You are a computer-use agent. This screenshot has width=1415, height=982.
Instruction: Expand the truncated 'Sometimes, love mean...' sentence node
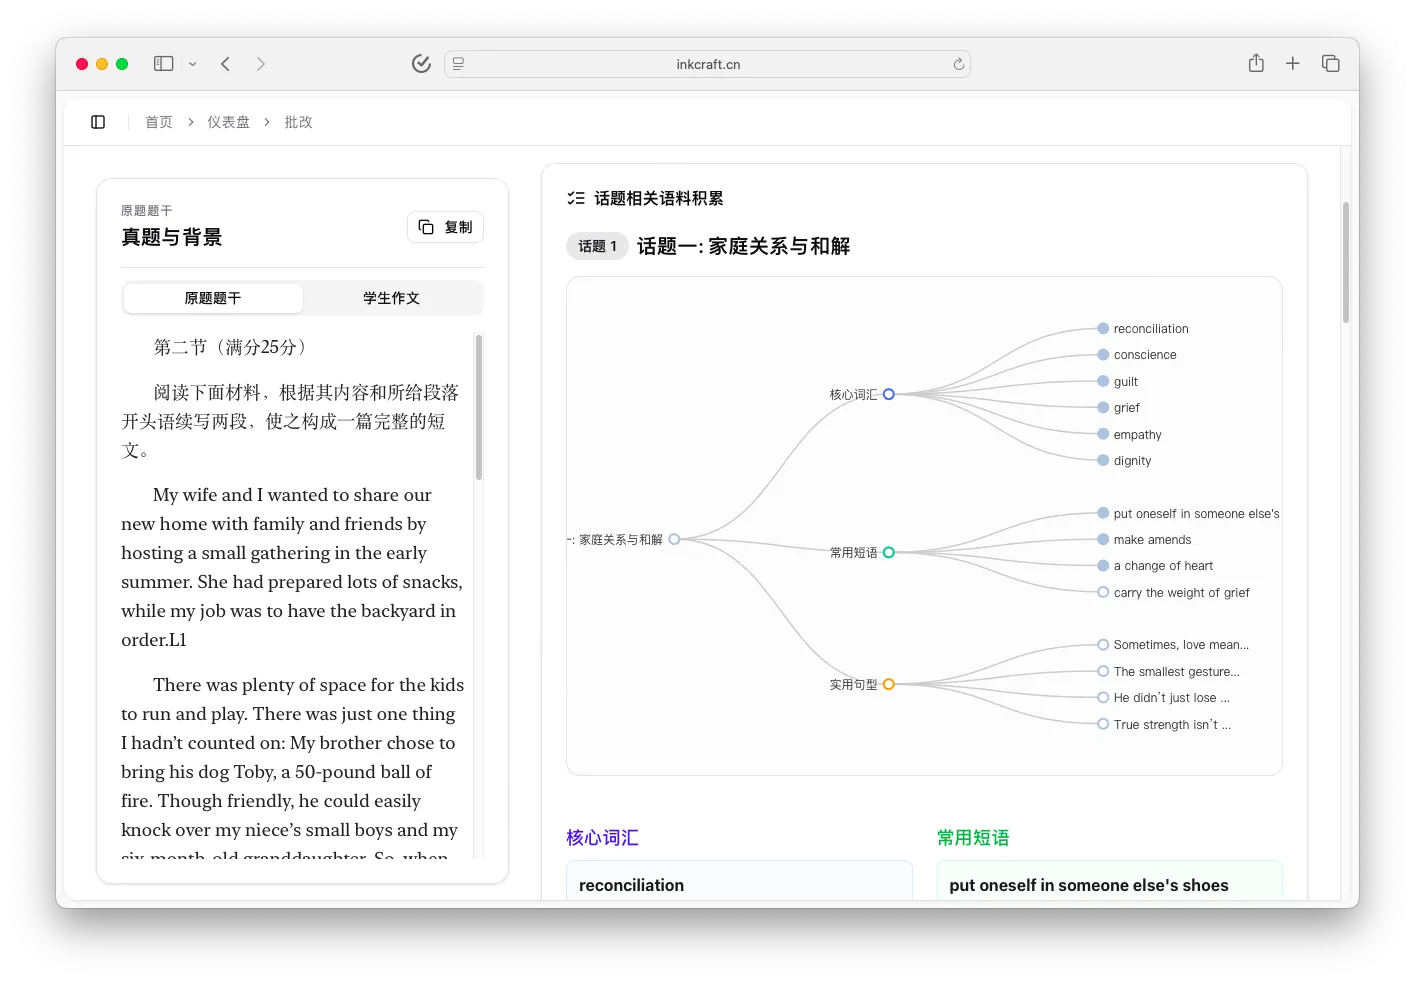coord(1102,644)
